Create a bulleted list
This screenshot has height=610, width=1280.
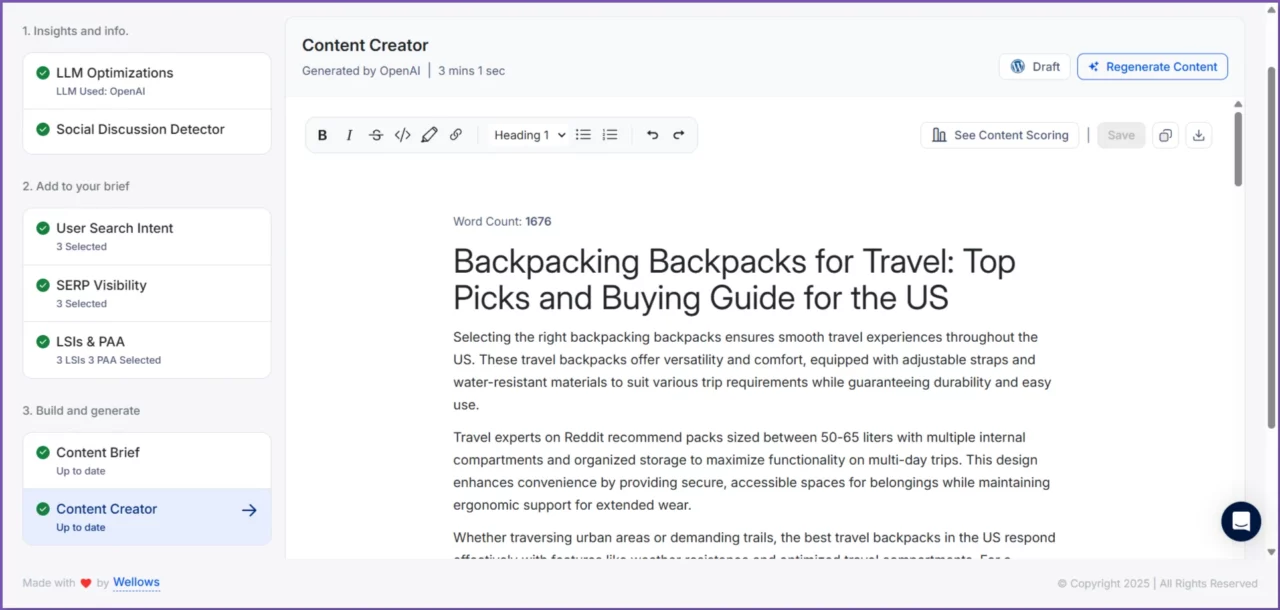click(x=583, y=135)
